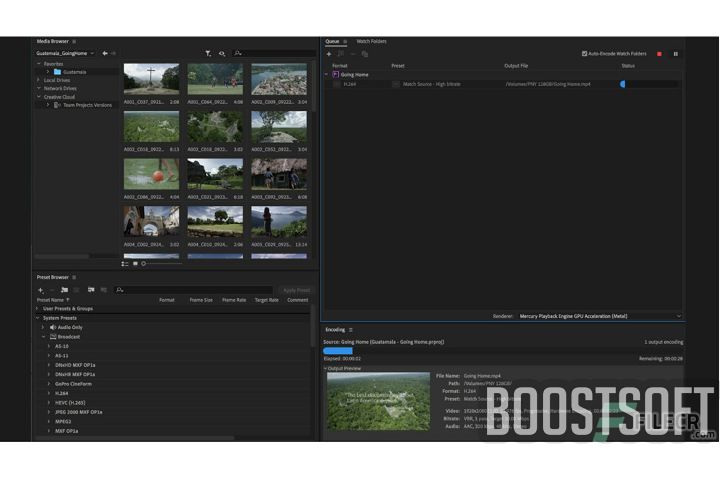Viewport: 720px width, 480px height.
Task: Click Add Source plus icon in Queue
Action: pyautogui.click(x=329, y=54)
